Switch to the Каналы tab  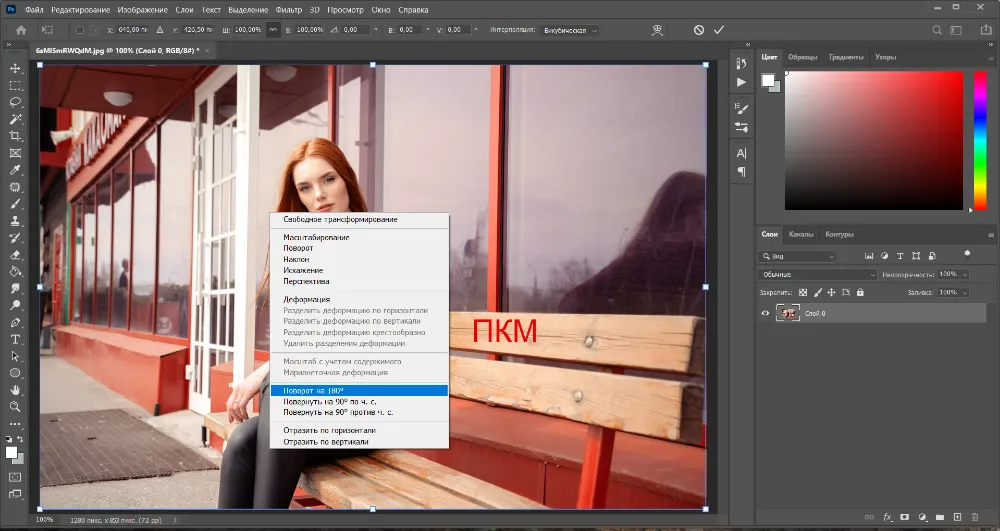click(x=801, y=234)
